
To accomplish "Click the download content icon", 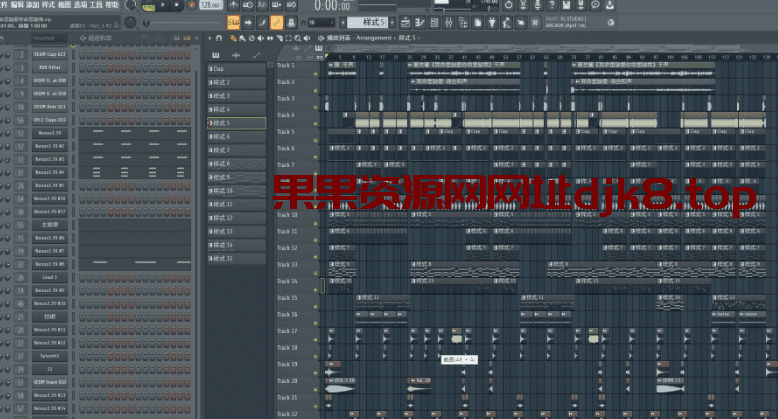I will (609, 5).
